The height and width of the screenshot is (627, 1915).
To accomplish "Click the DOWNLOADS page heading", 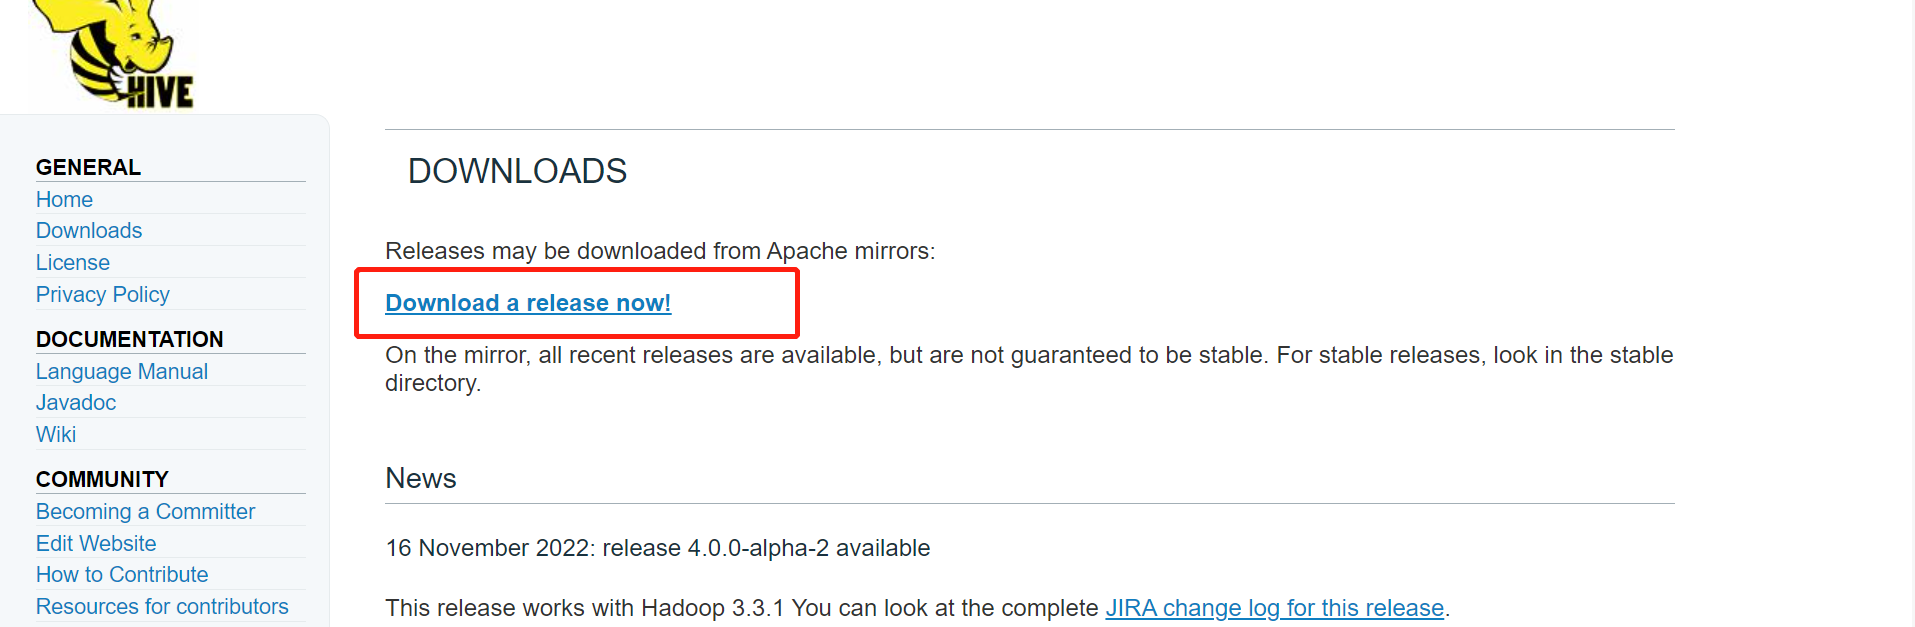I will click(x=517, y=171).
